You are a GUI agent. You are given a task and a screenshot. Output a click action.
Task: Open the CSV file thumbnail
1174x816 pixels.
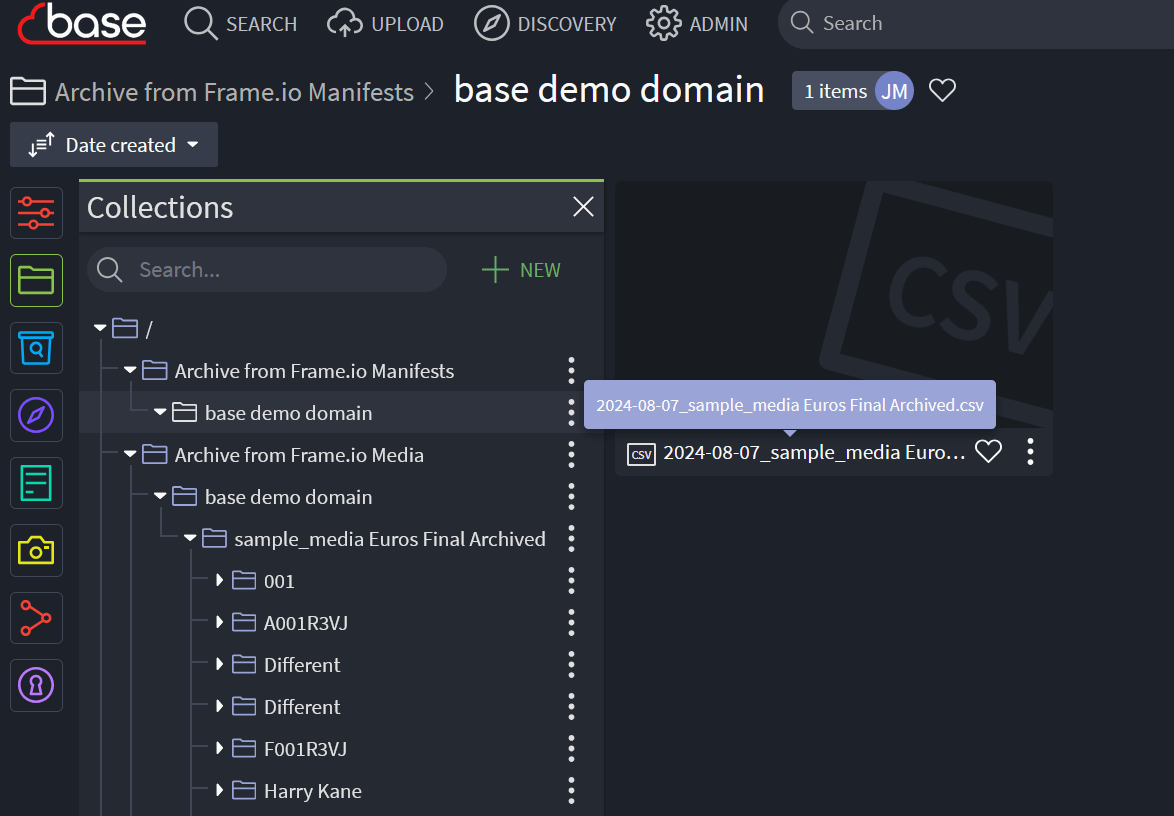tap(834, 305)
